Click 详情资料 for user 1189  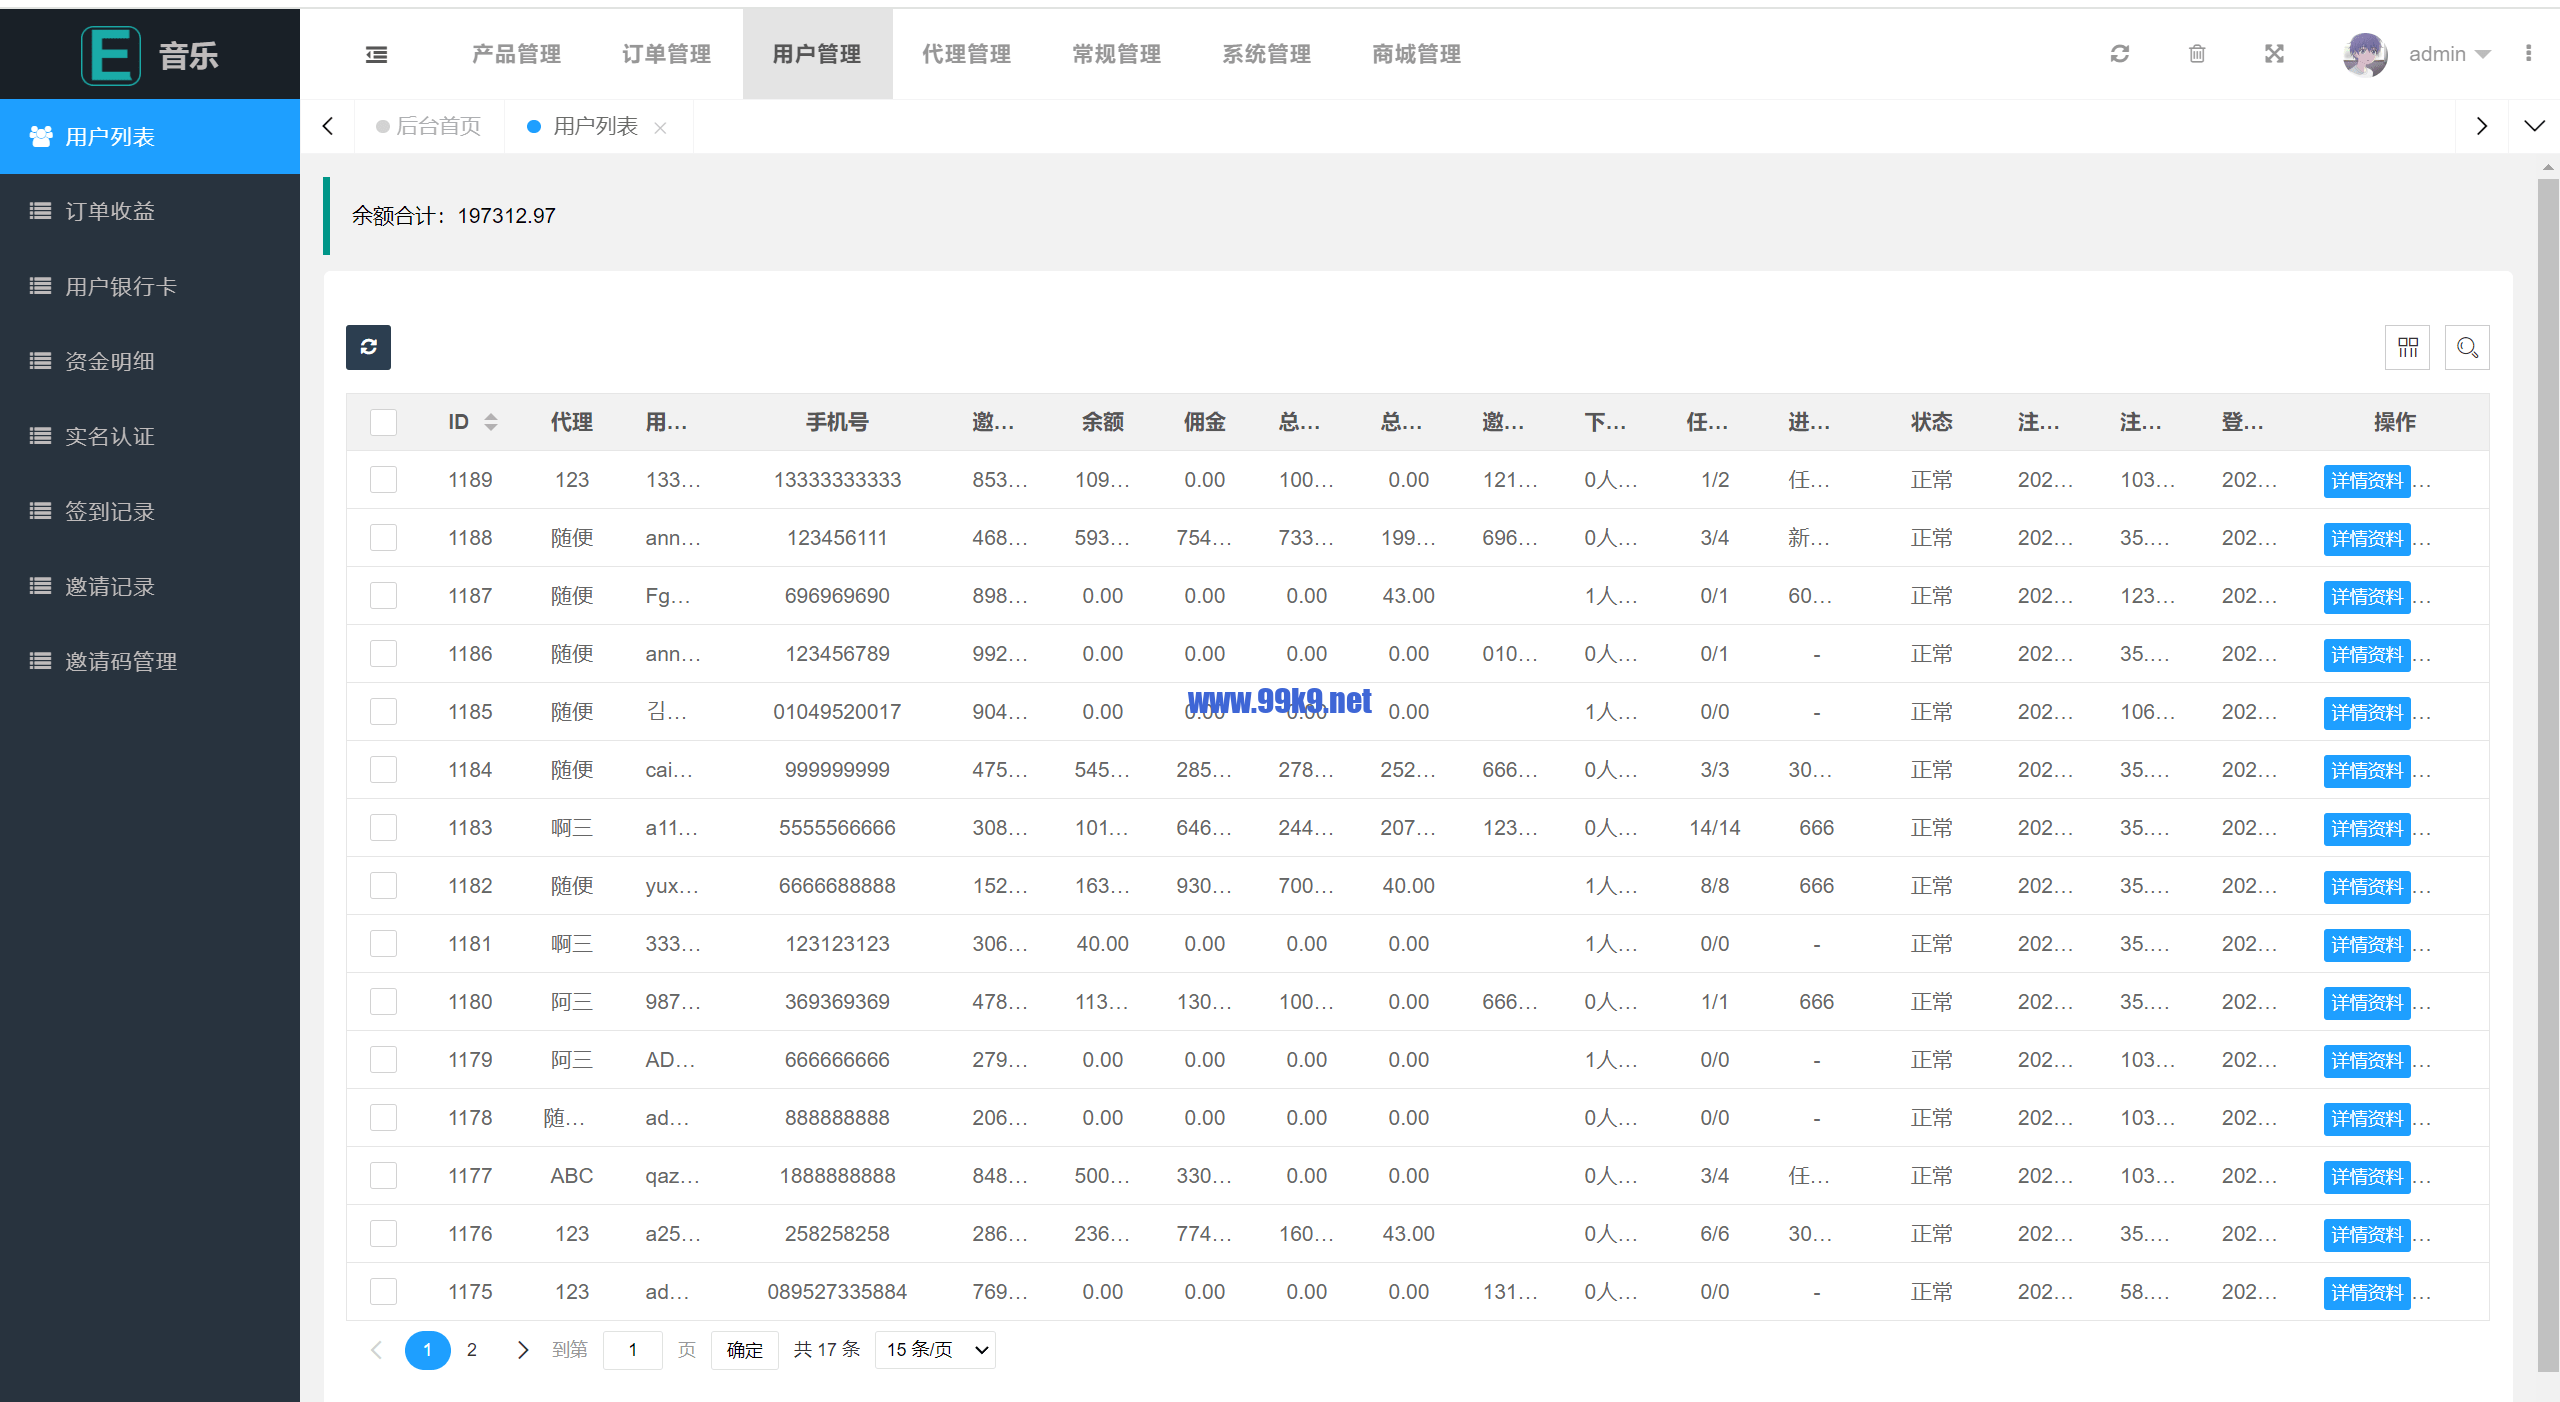click(x=2367, y=481)
